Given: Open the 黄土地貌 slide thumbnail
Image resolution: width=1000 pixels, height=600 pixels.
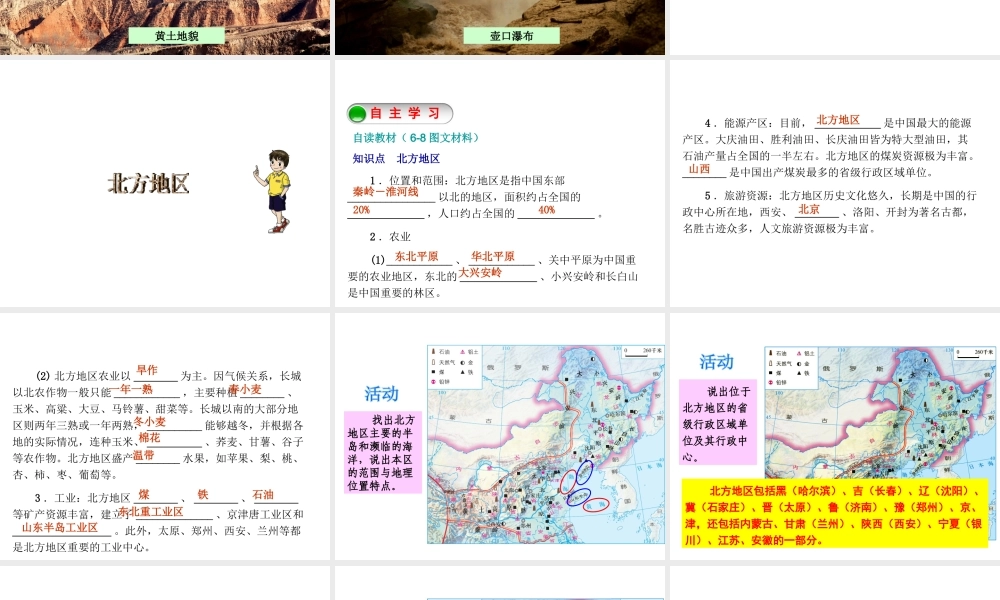Looking at the screenshot, I should pos(165,27).
